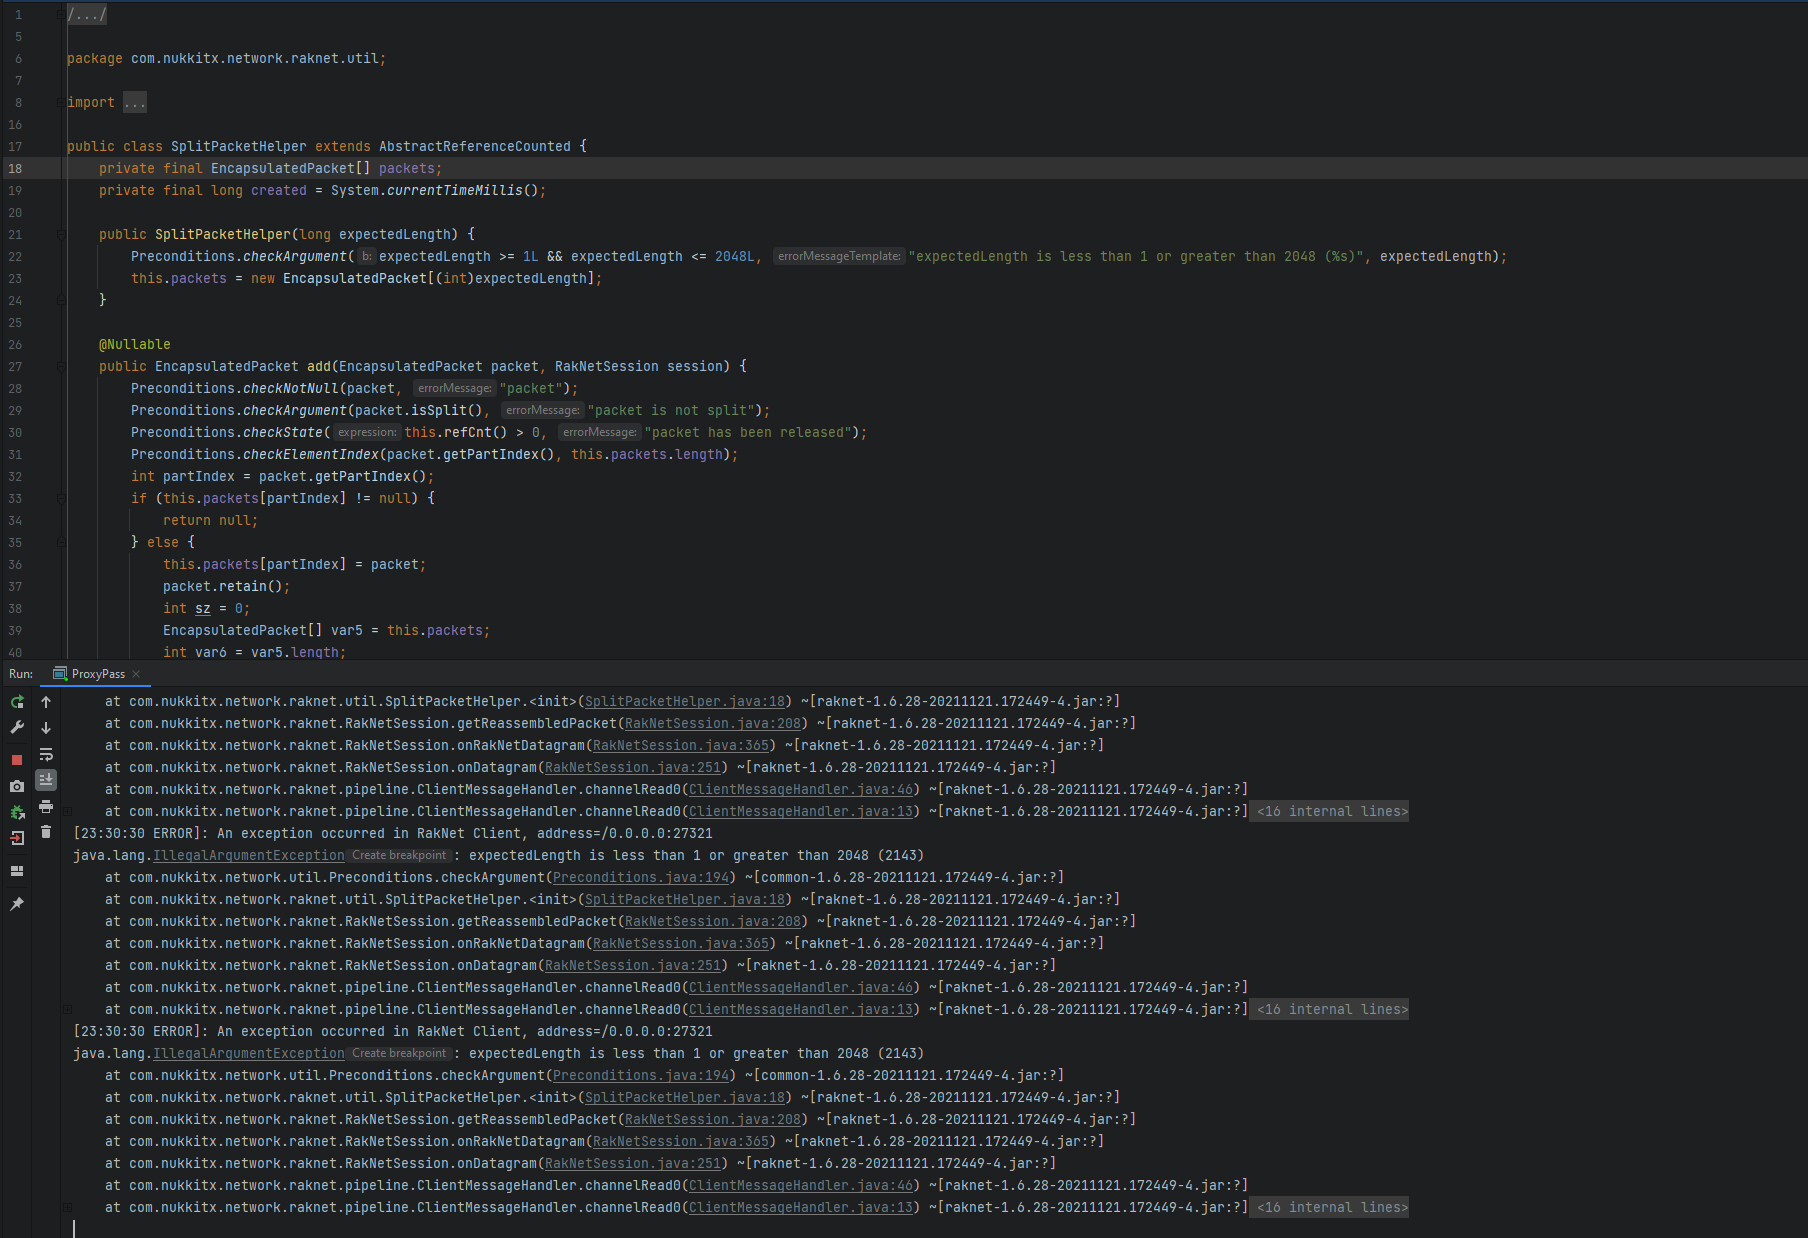Open RakNetSession.java:251 link in the last stack trace
Viewport: 1808px width, 1238px height.
(x=633, y=1163)
